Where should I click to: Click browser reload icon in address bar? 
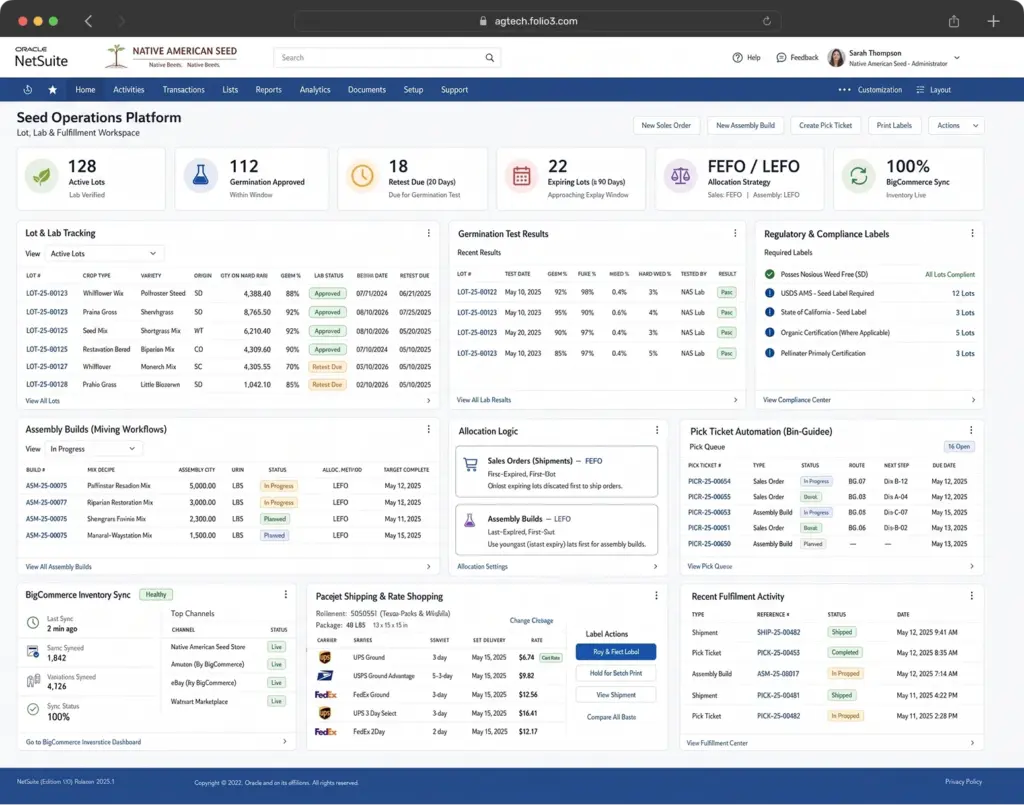tap(767, 21)
